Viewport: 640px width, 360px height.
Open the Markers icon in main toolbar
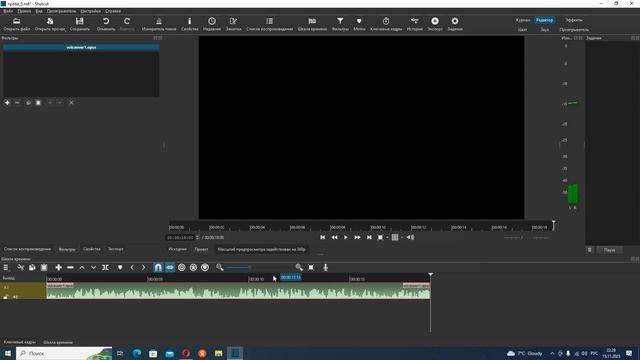coord(359,21)
